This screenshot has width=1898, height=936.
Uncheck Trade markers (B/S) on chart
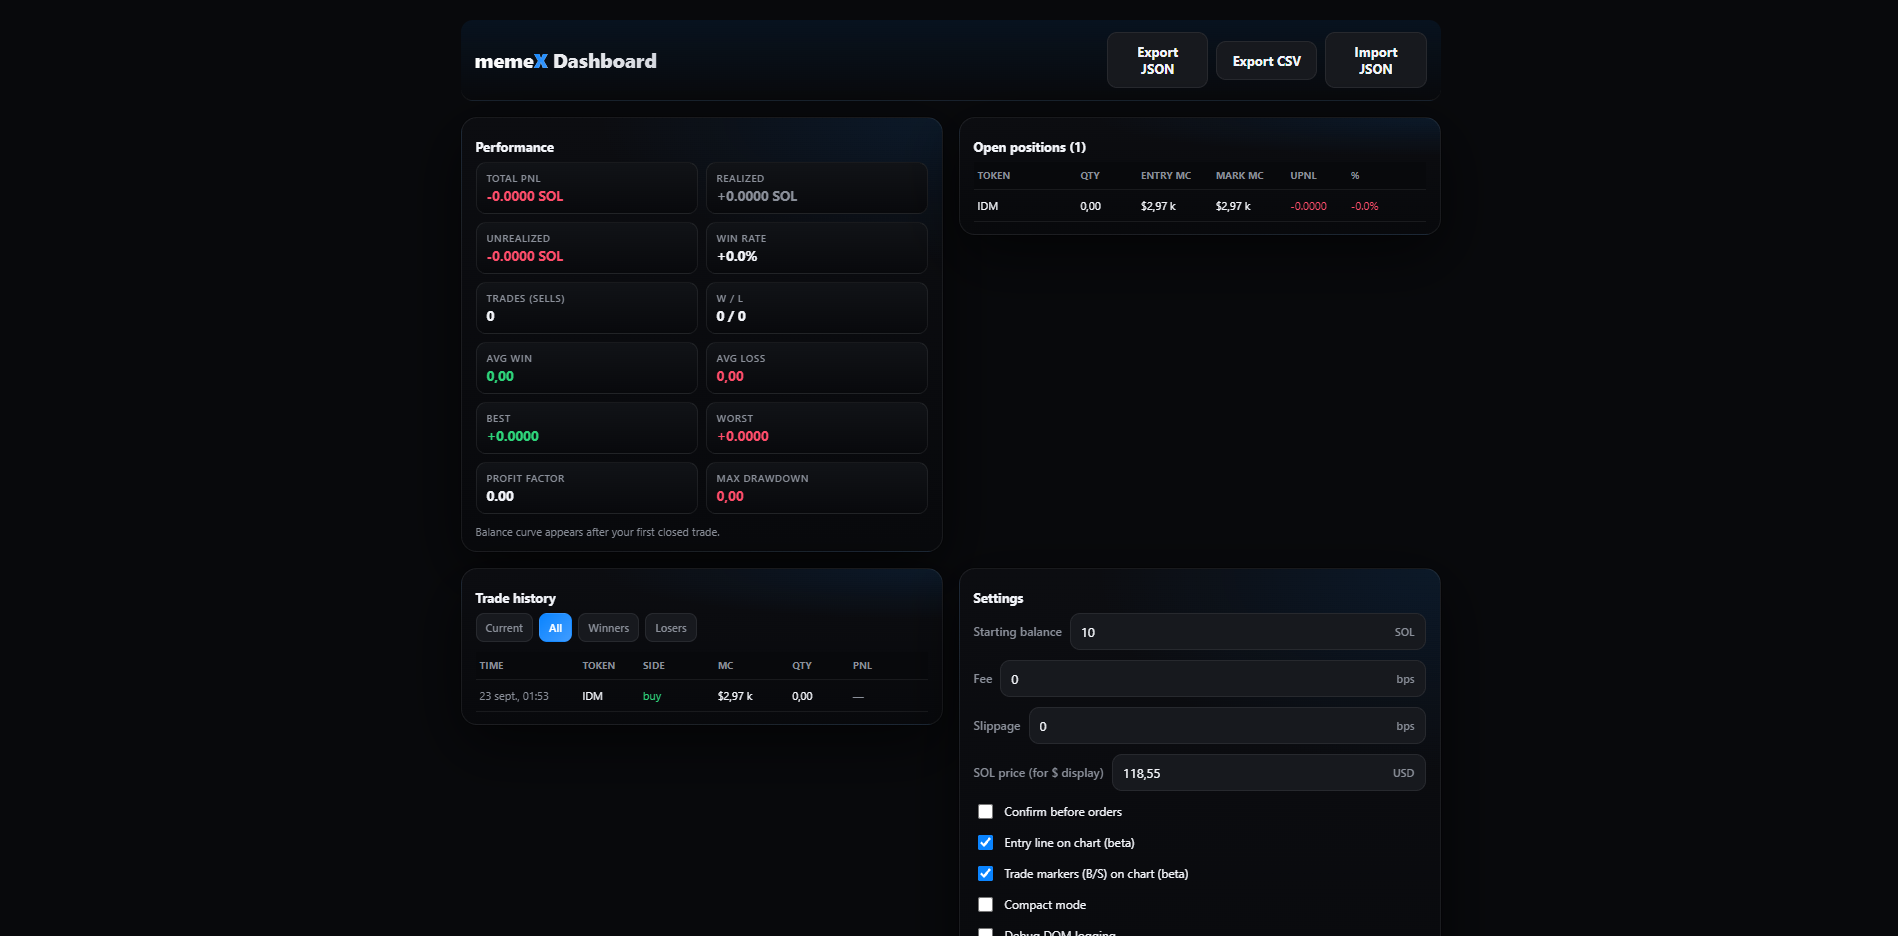[985, 874]
